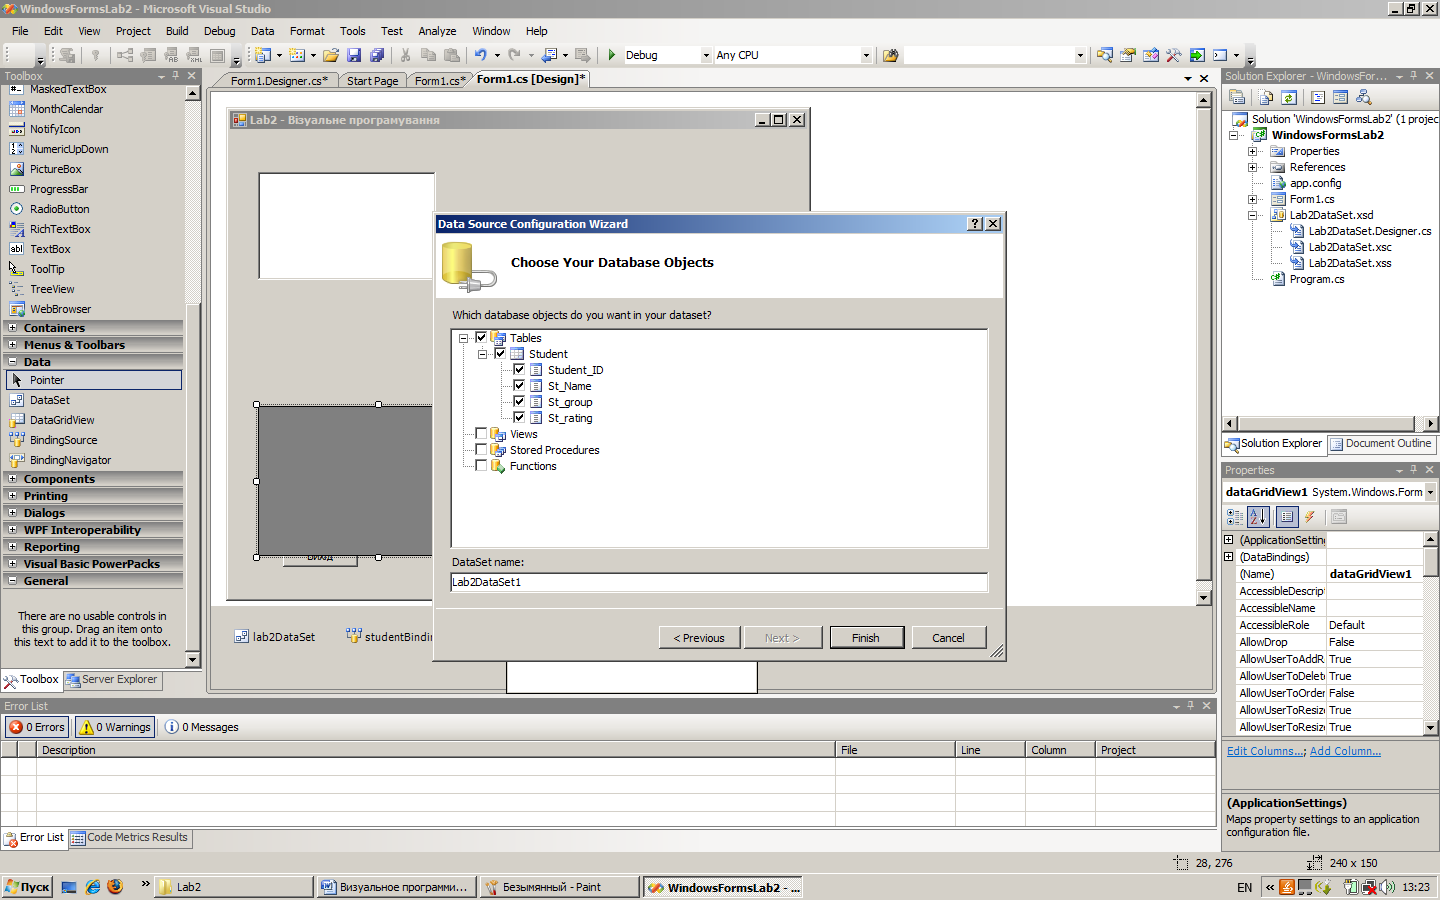Screen dimensions: 1440x900
Task: Click the lab2DataSet component tray item
Action: coord(275,636)
